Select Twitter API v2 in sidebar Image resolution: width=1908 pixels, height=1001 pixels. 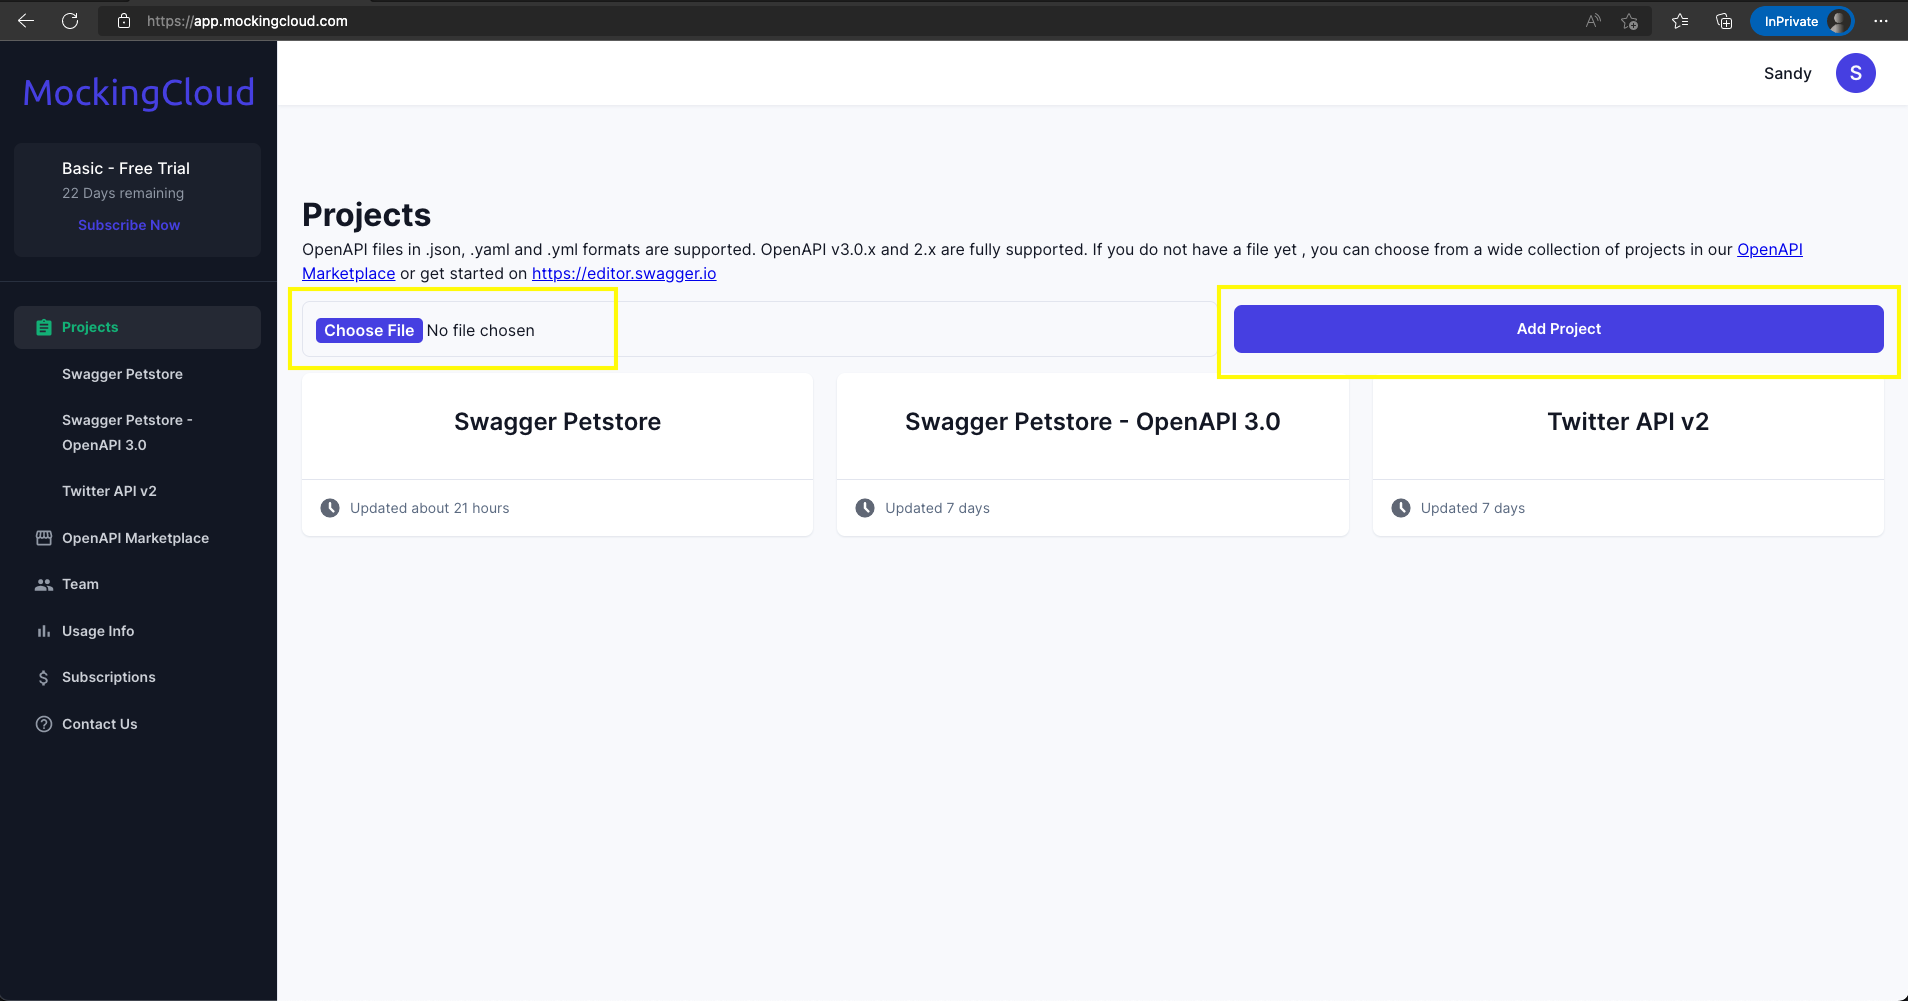tap(109, 491)
